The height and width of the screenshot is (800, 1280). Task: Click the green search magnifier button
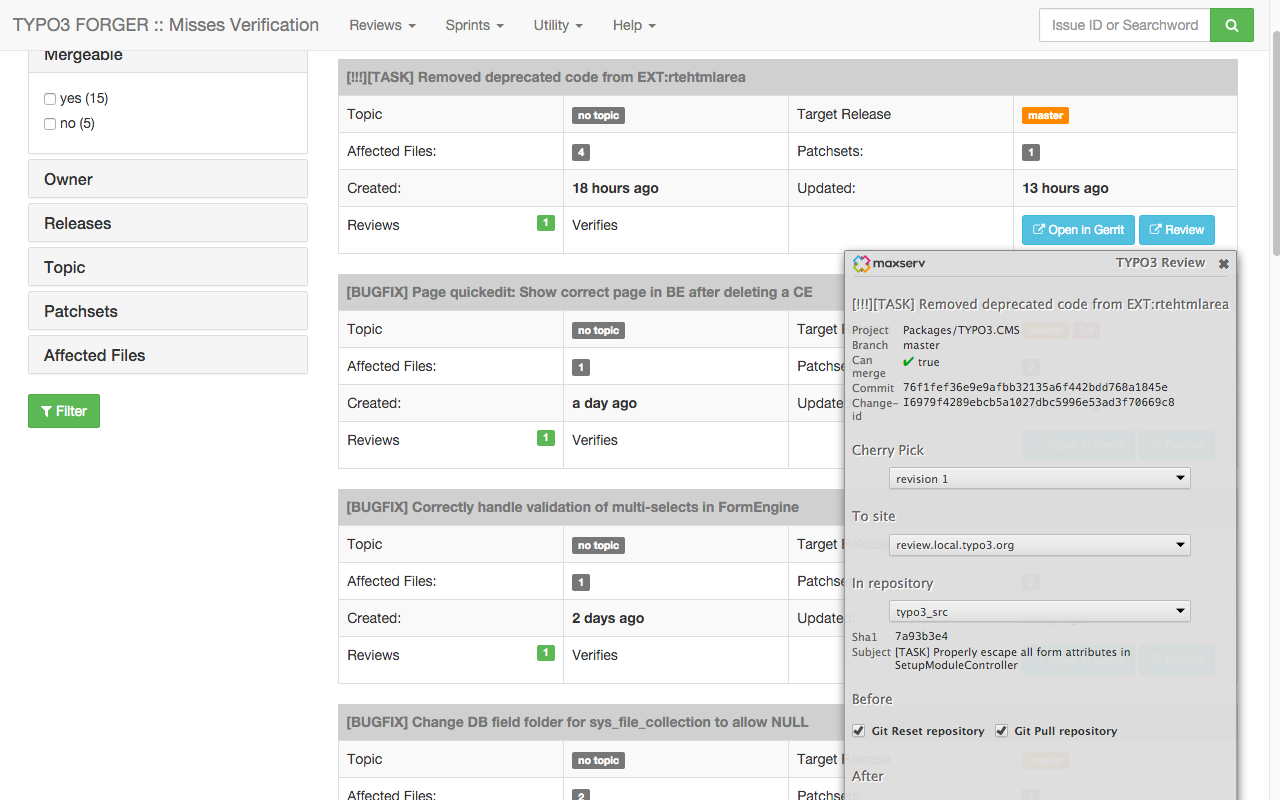coord(1231,25)
